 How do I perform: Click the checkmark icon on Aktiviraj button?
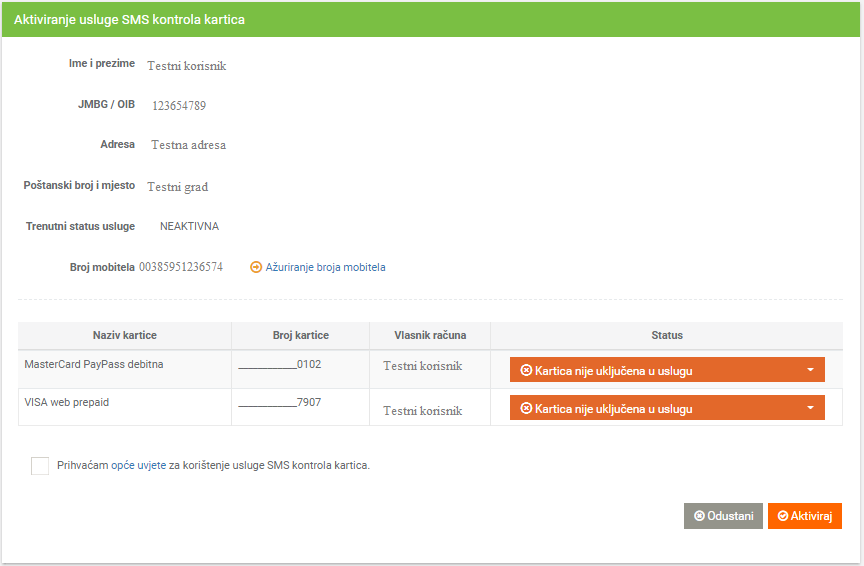pyautogui.click(x=783, y=516)
